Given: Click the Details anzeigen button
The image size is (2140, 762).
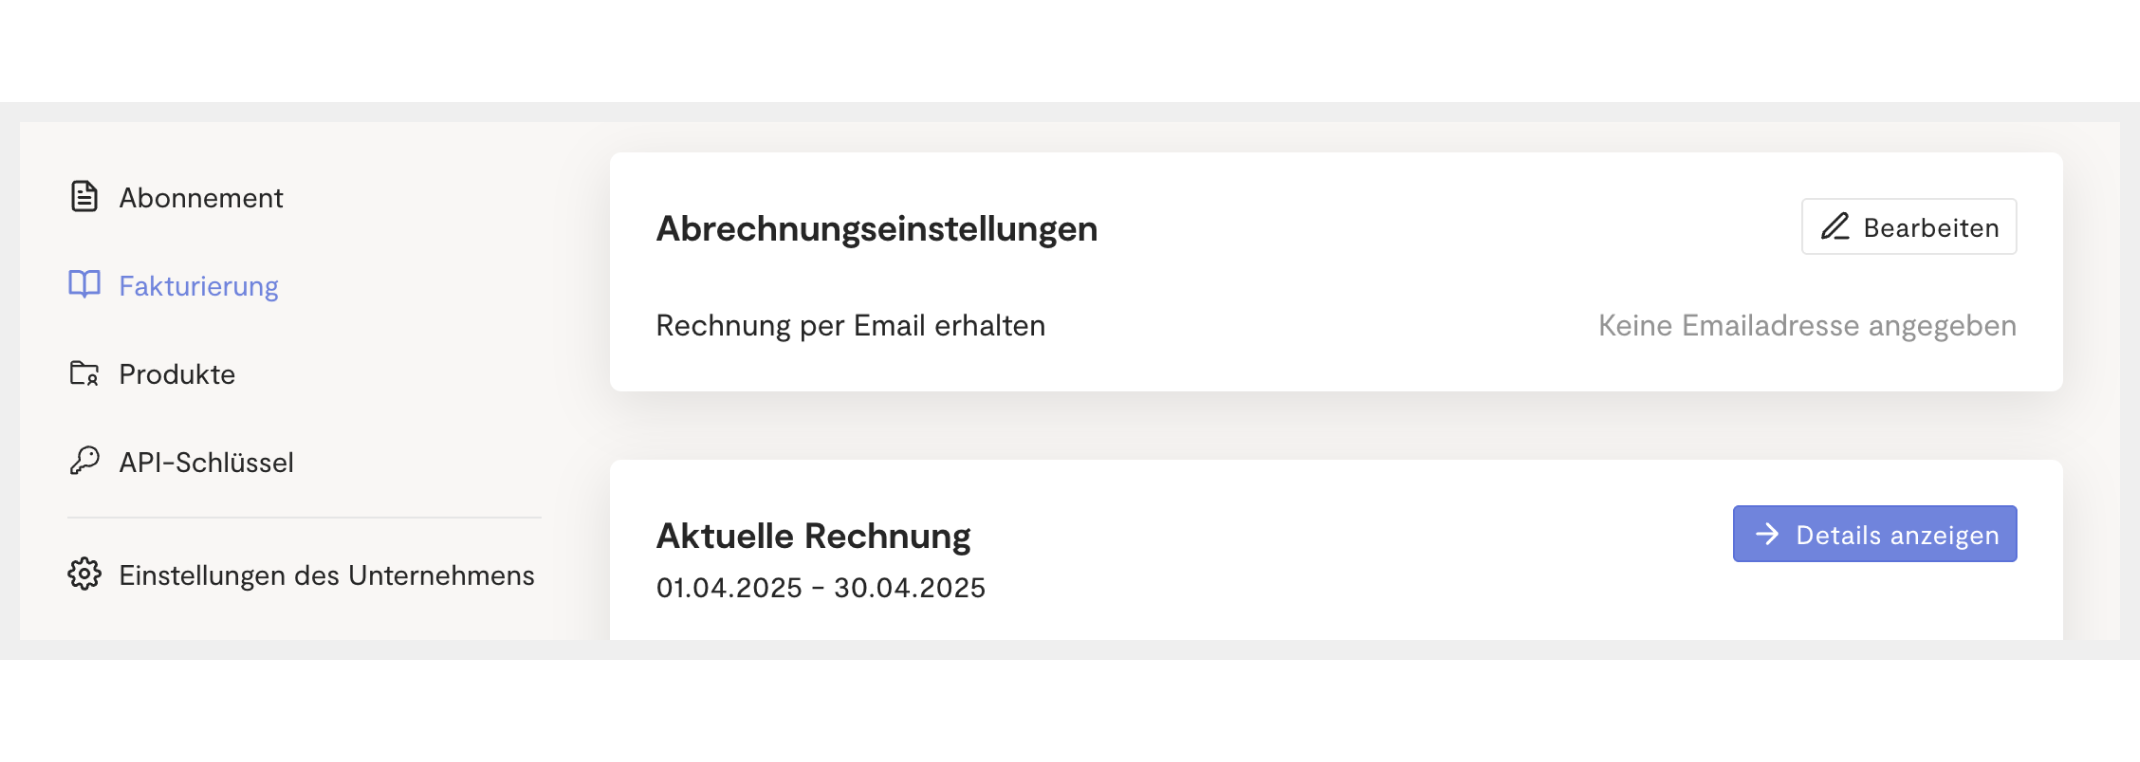Looking at the screenshot, I should tap(1875, 534).
